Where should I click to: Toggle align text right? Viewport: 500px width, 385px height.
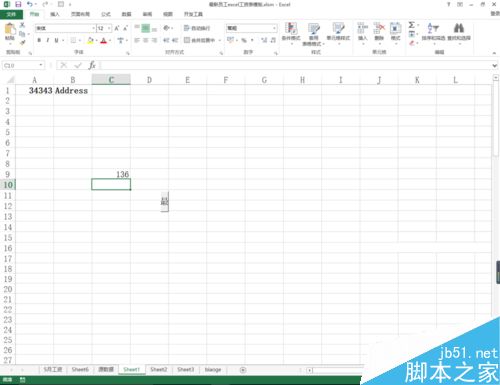154,40
